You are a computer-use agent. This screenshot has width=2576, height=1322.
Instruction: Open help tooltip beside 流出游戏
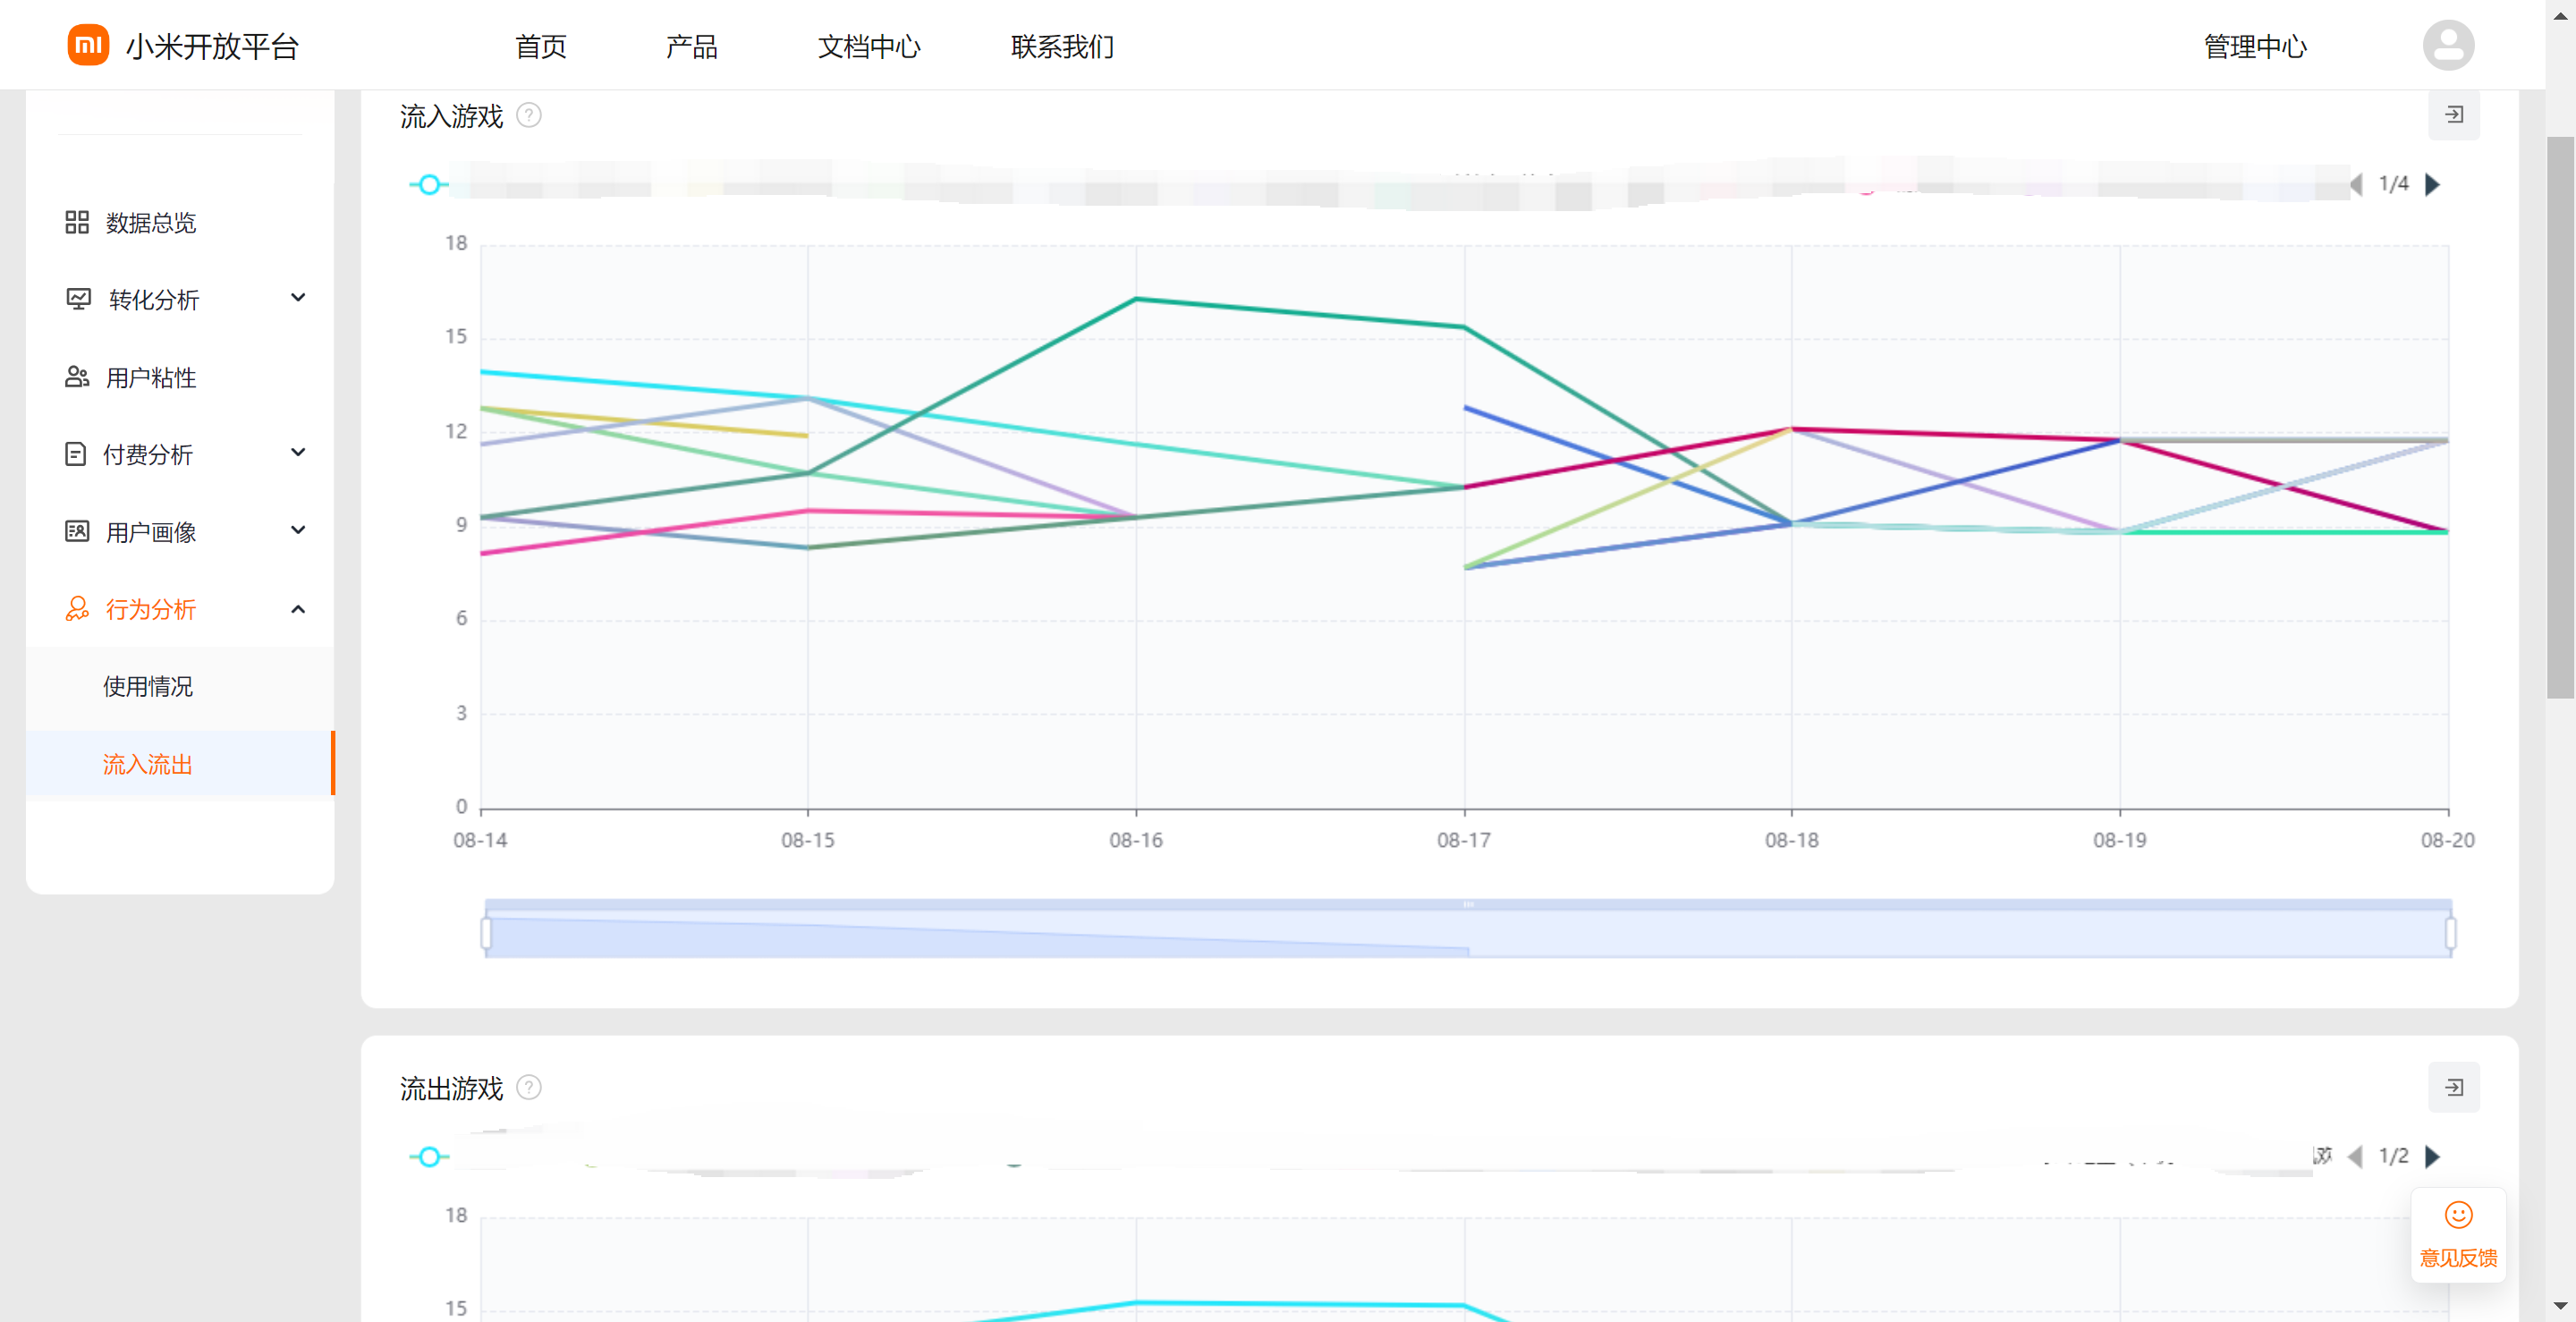click(529, 1088)
